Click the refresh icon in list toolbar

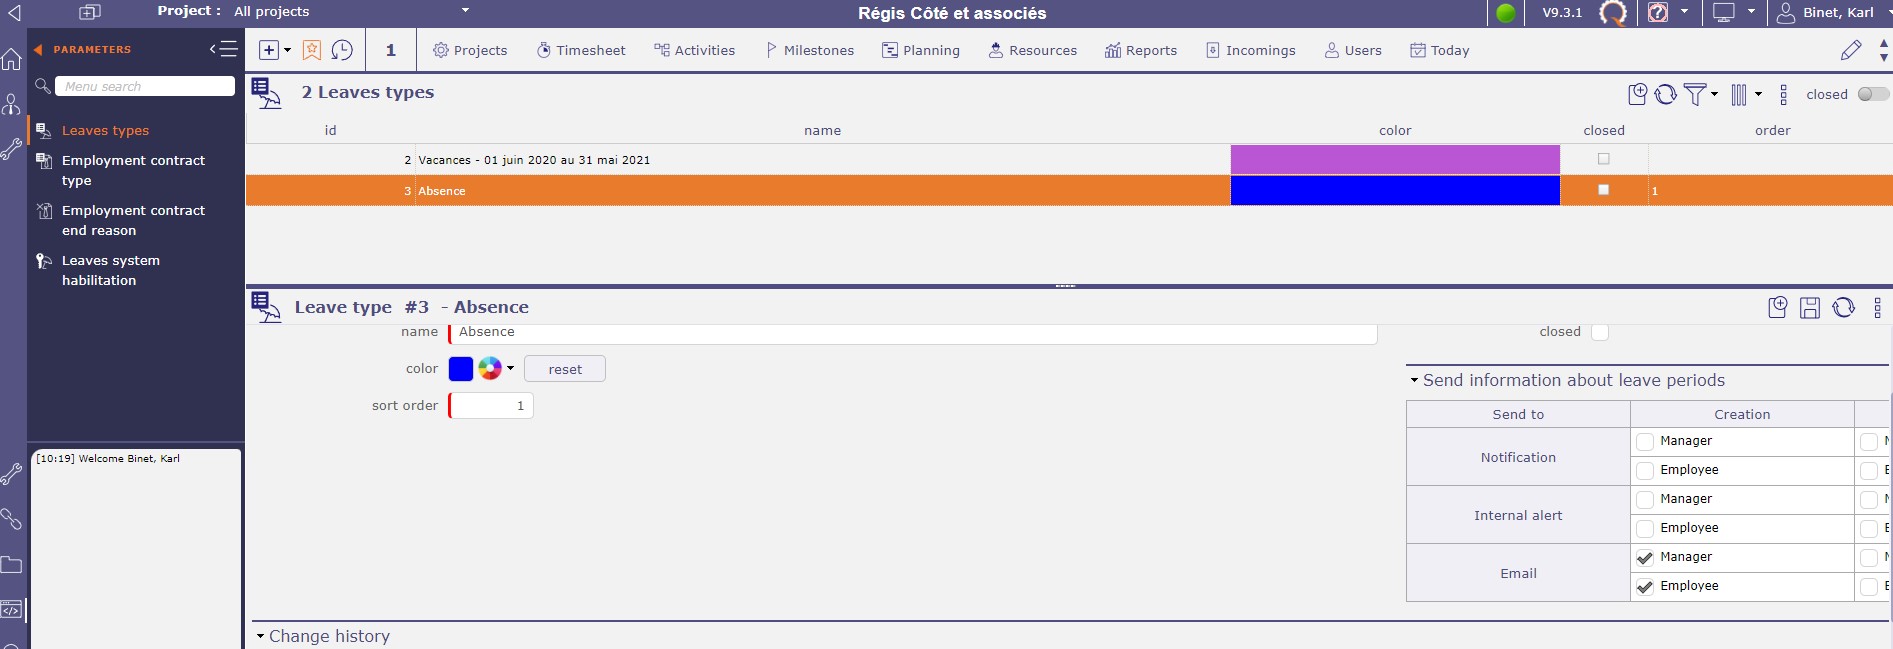[x=1665, y=94]
